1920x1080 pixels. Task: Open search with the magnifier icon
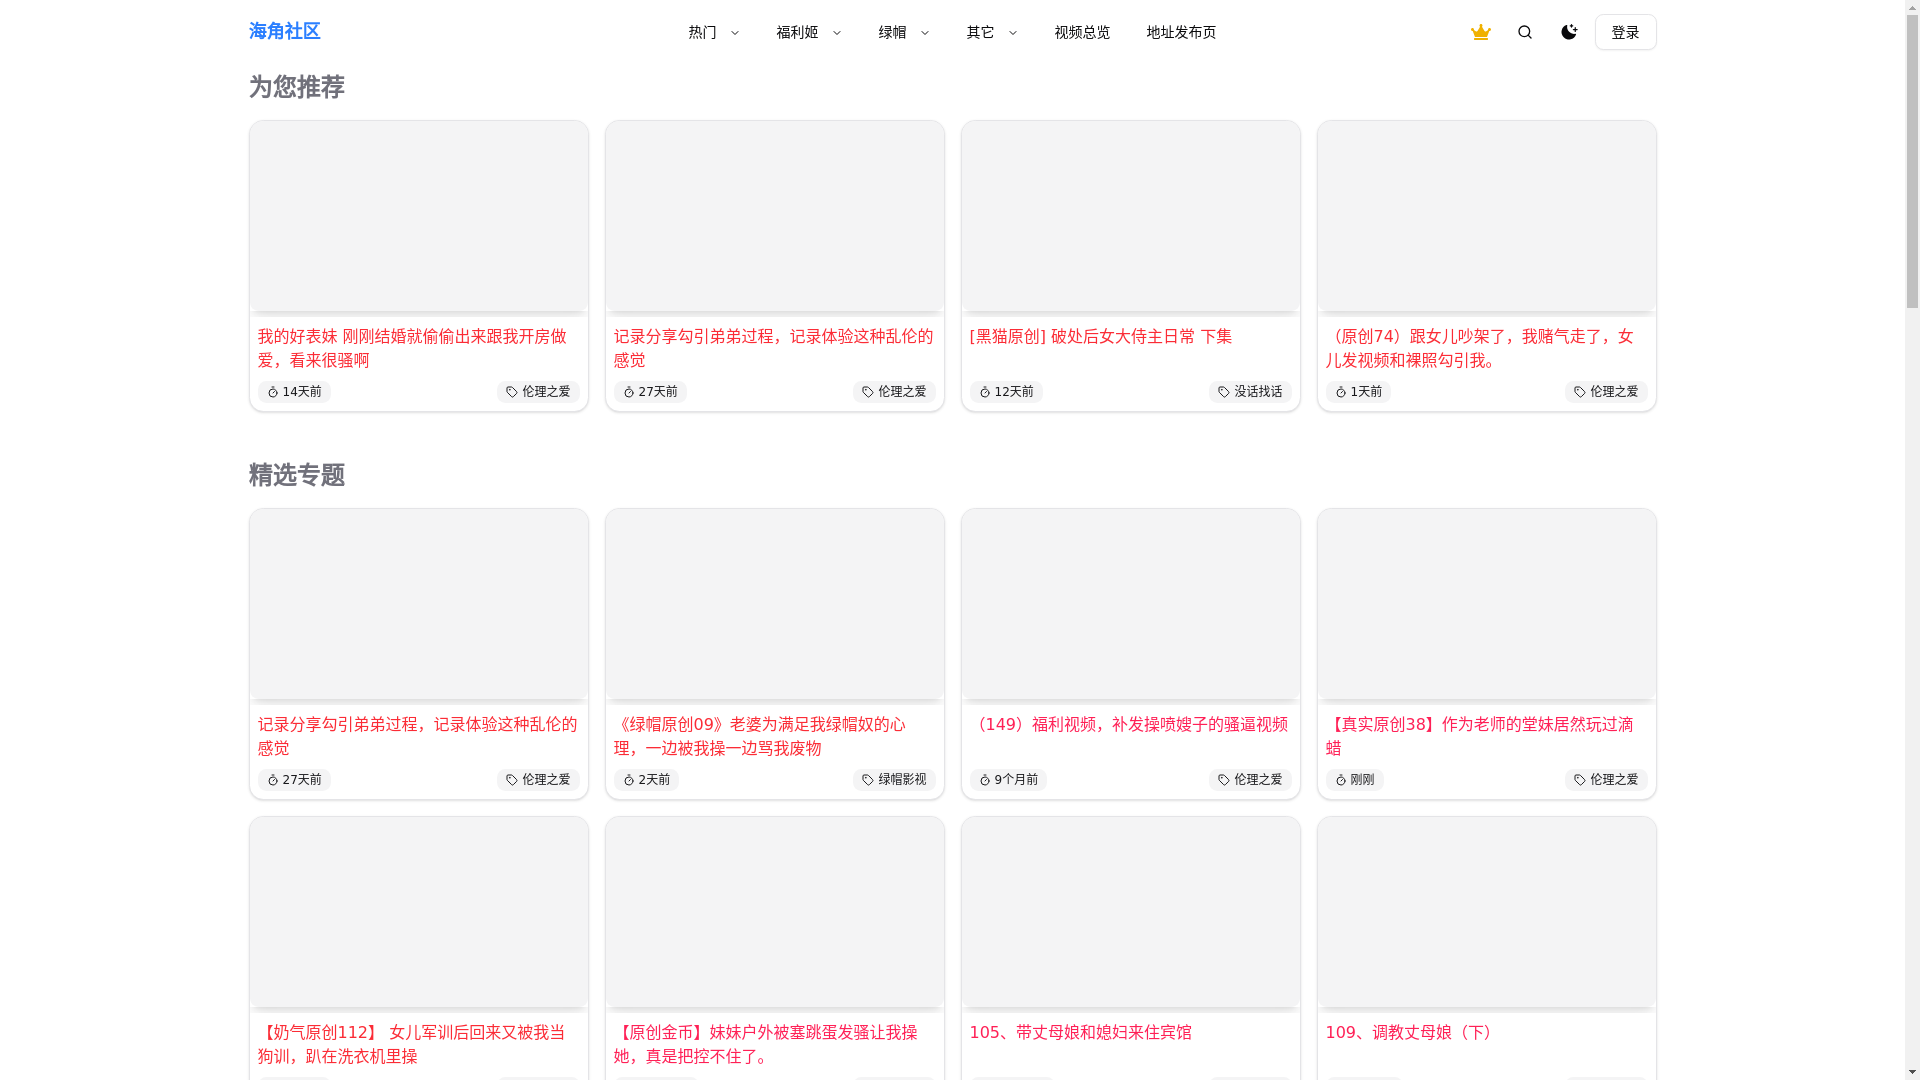pyautogui.click(x=1524, y=32)
